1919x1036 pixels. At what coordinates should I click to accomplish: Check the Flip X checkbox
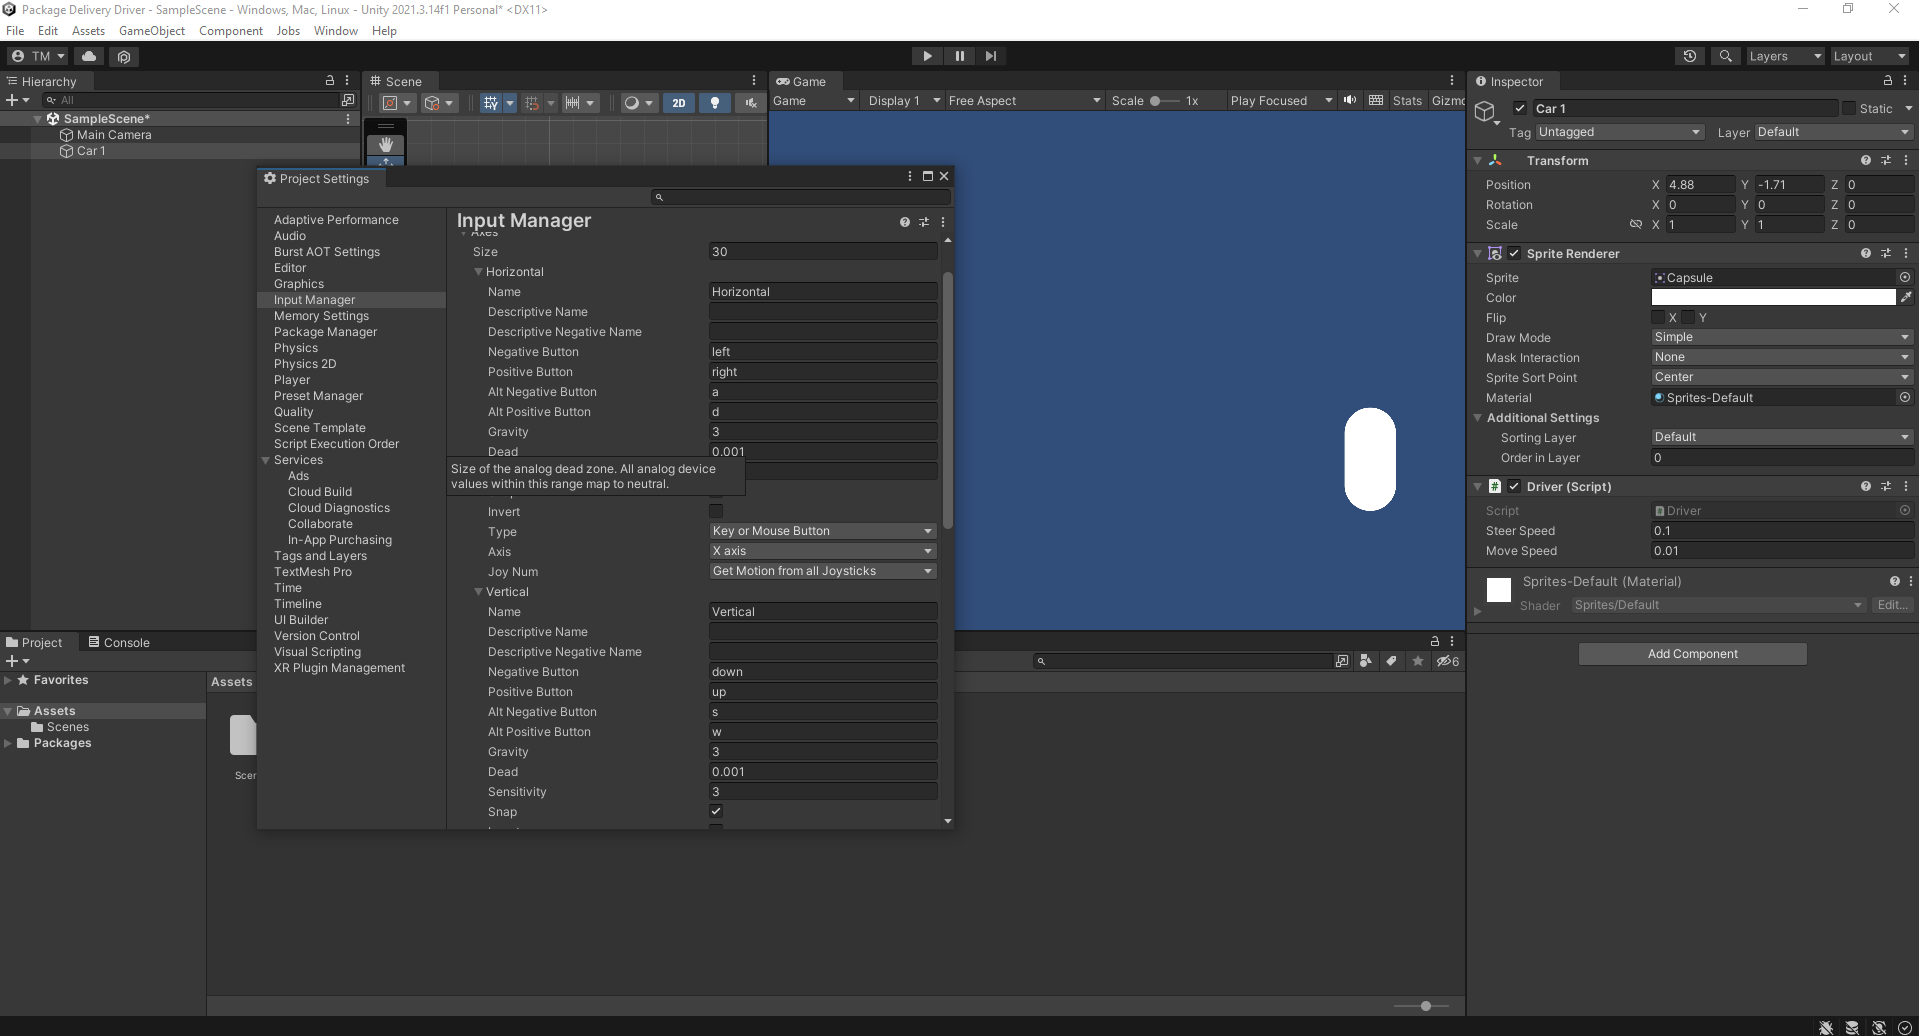click(x=1658, y=317)
